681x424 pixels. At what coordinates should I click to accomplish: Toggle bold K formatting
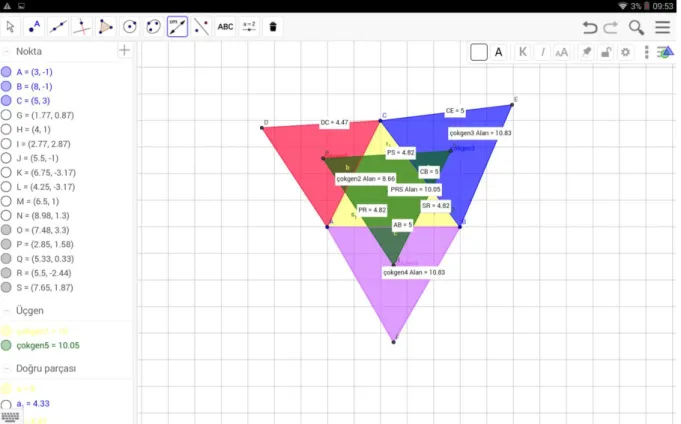tap(522, 52)
